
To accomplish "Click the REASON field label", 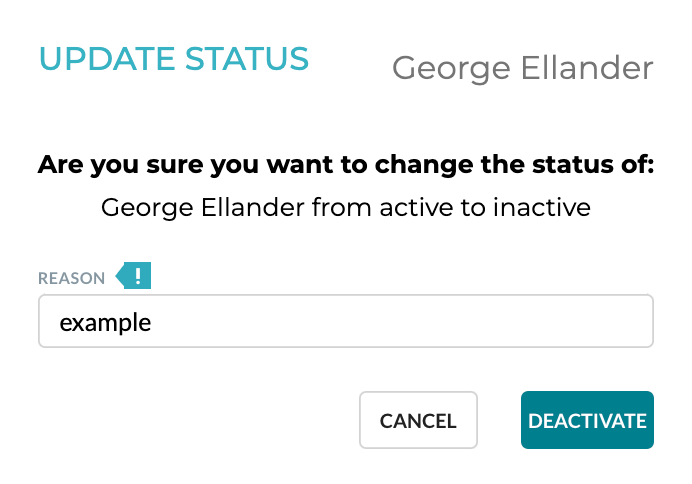I will pyautogui.click(x=71, y=278).
